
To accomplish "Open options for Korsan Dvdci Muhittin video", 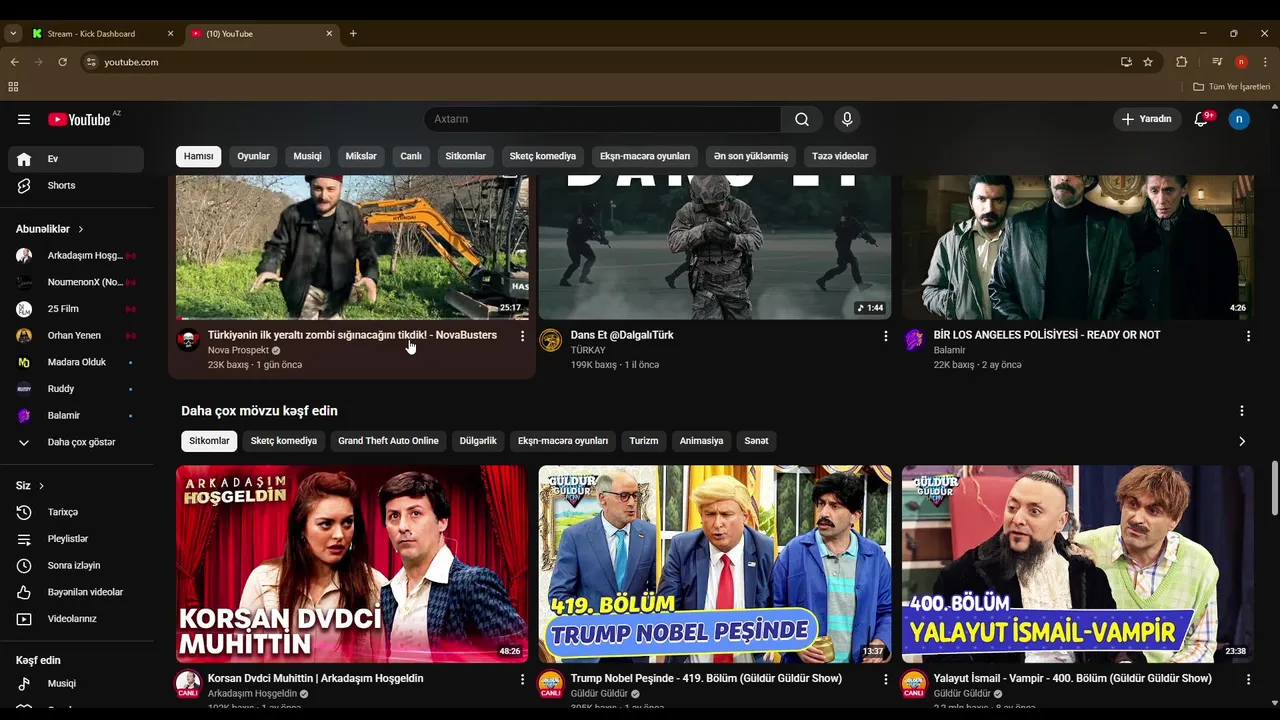I will (x=522, y=679).
